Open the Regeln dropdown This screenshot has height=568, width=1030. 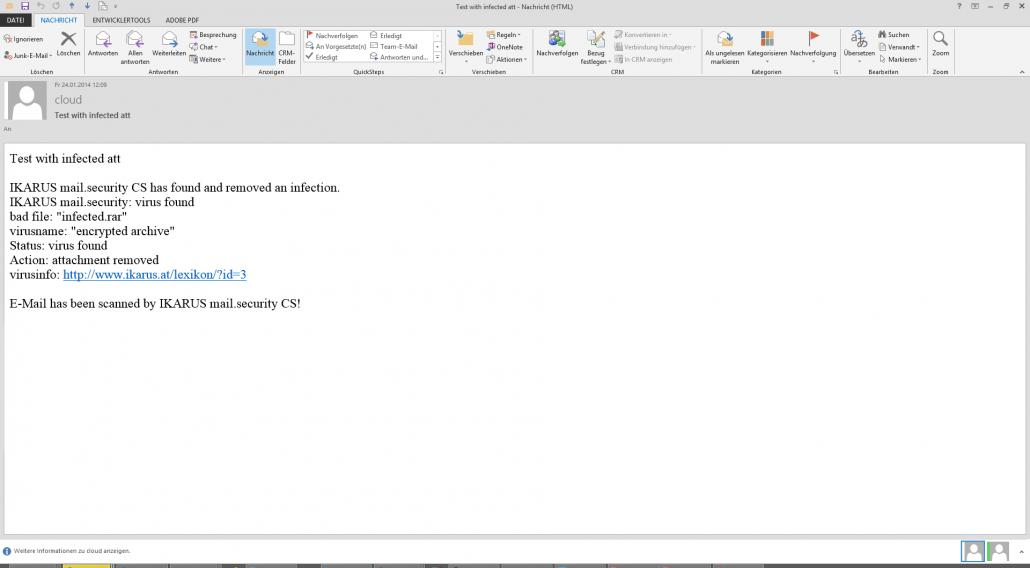(504, 35)
